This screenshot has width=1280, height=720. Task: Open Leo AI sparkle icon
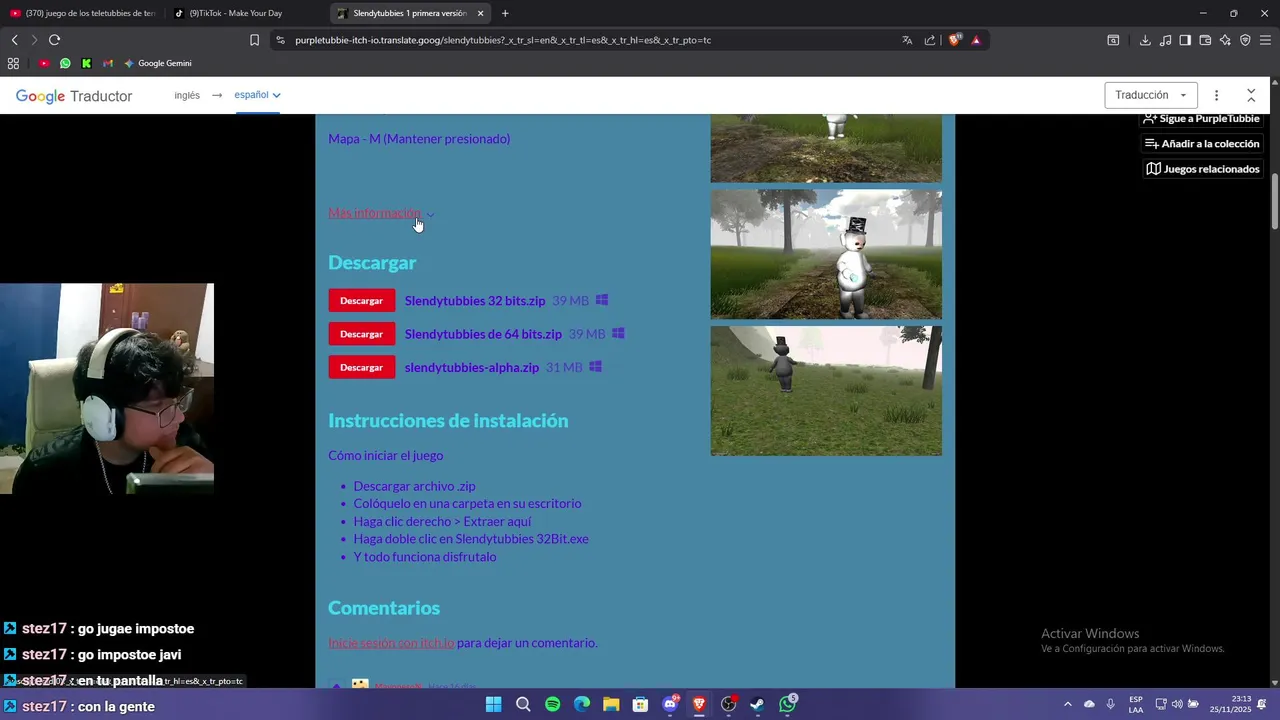[x=1225, y=40]
